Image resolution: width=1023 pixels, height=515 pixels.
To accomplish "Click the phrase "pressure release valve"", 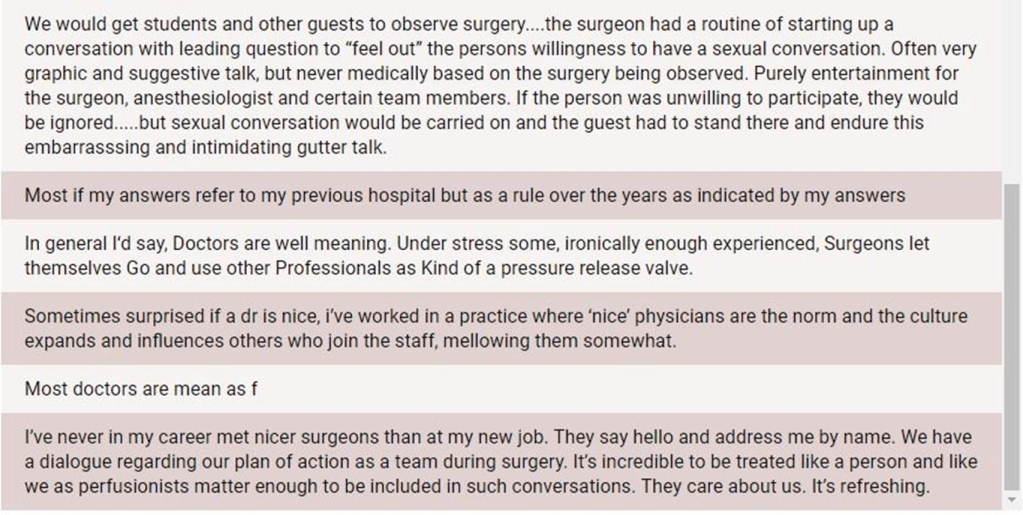I will (x=600, y=269).
